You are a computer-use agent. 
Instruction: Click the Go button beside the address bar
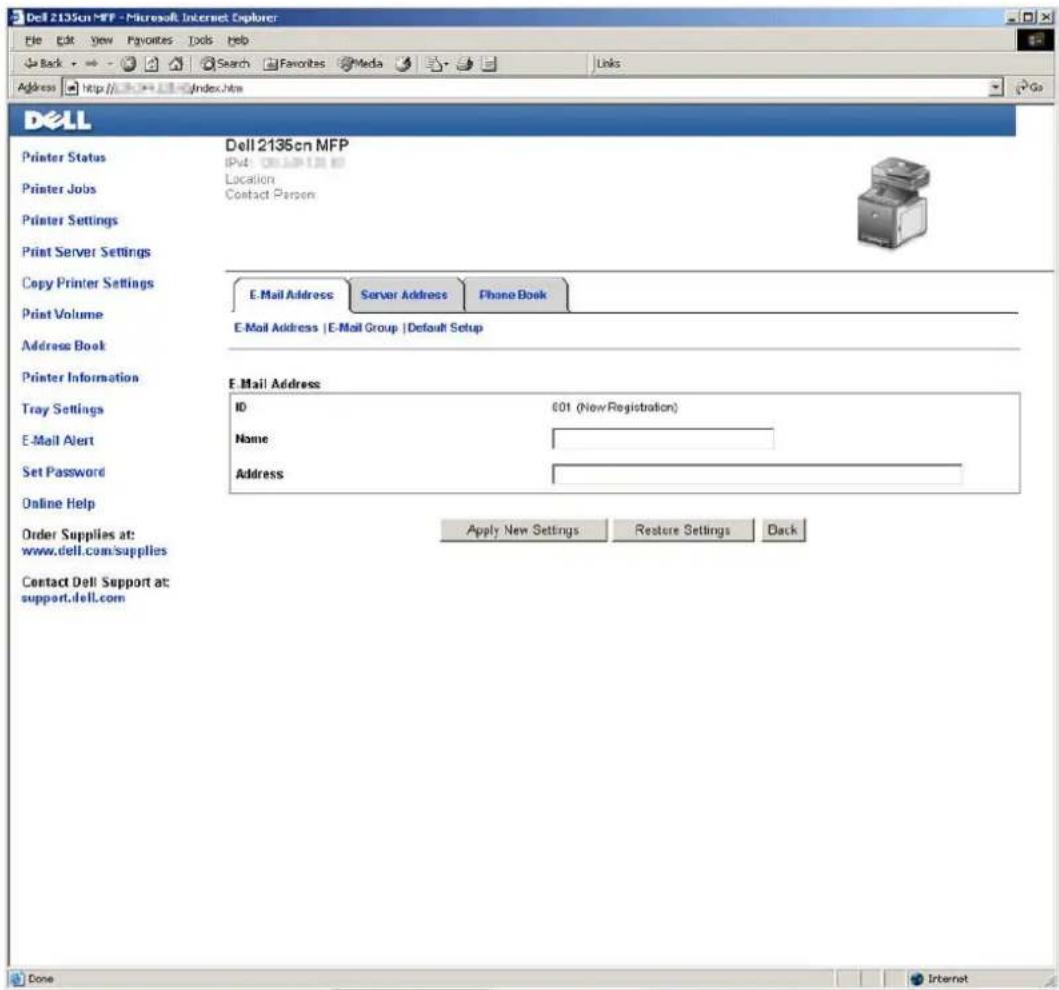1030,87
